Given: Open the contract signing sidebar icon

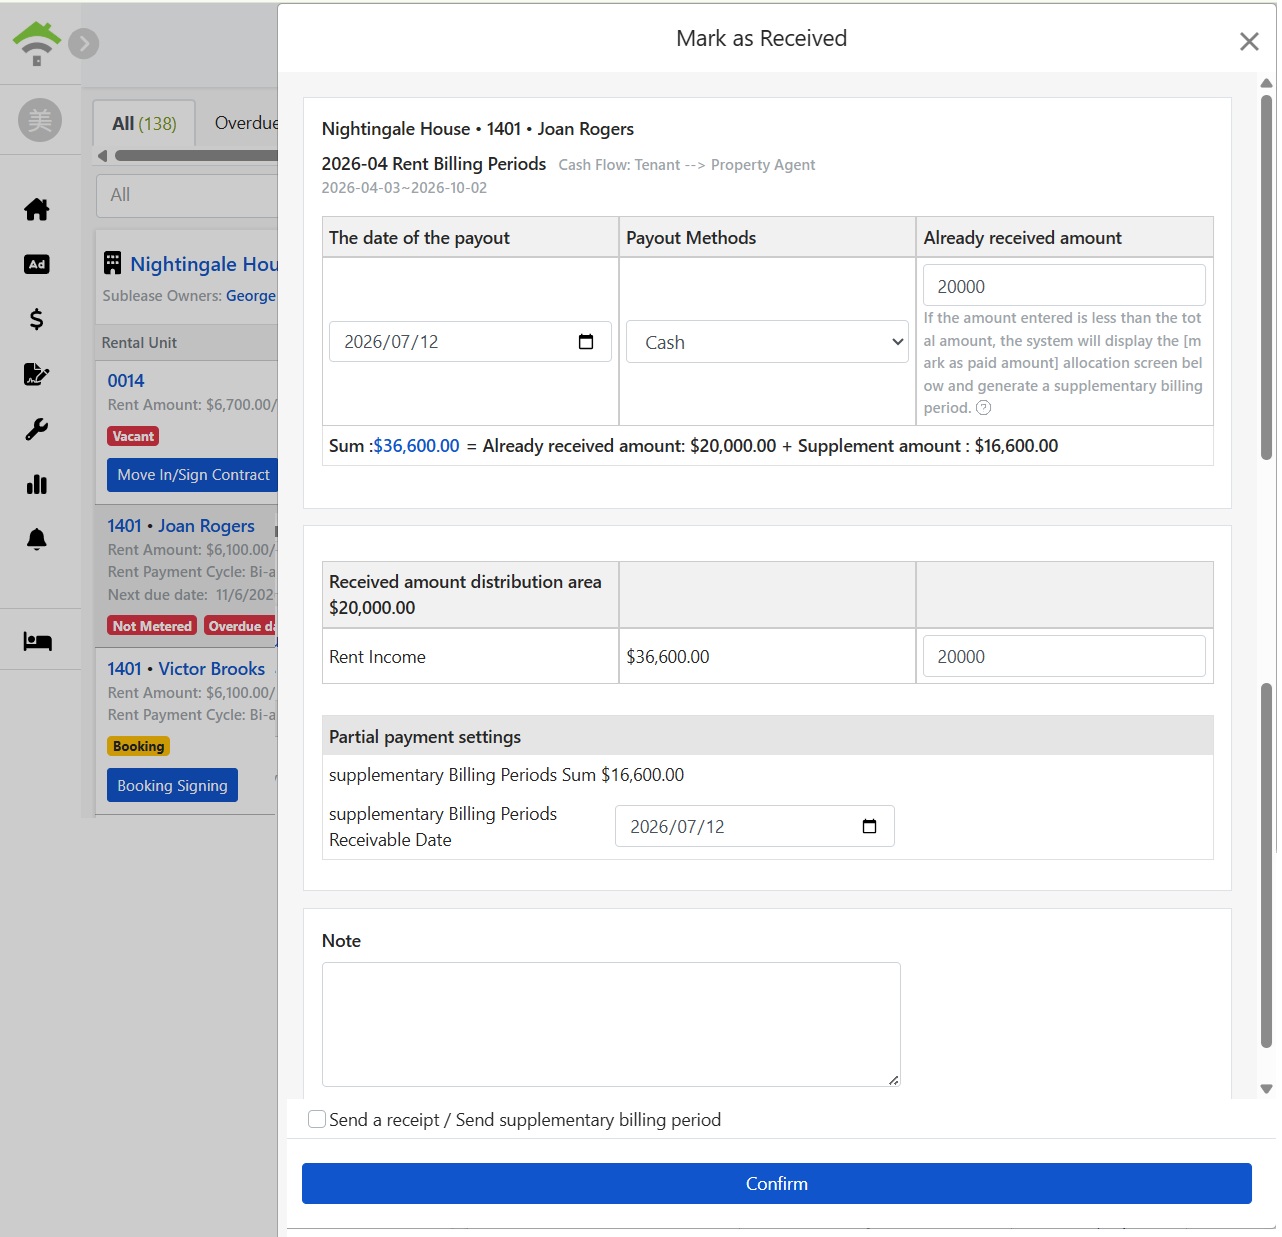Looking at the screenshot, I should pyautogui.click(x=37, y=374).
